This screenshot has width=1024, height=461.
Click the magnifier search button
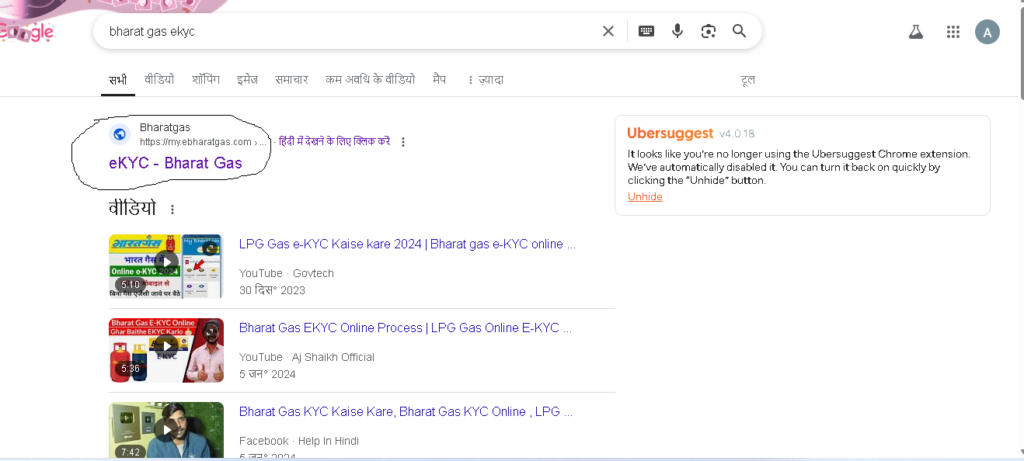(x=739, y=31)
